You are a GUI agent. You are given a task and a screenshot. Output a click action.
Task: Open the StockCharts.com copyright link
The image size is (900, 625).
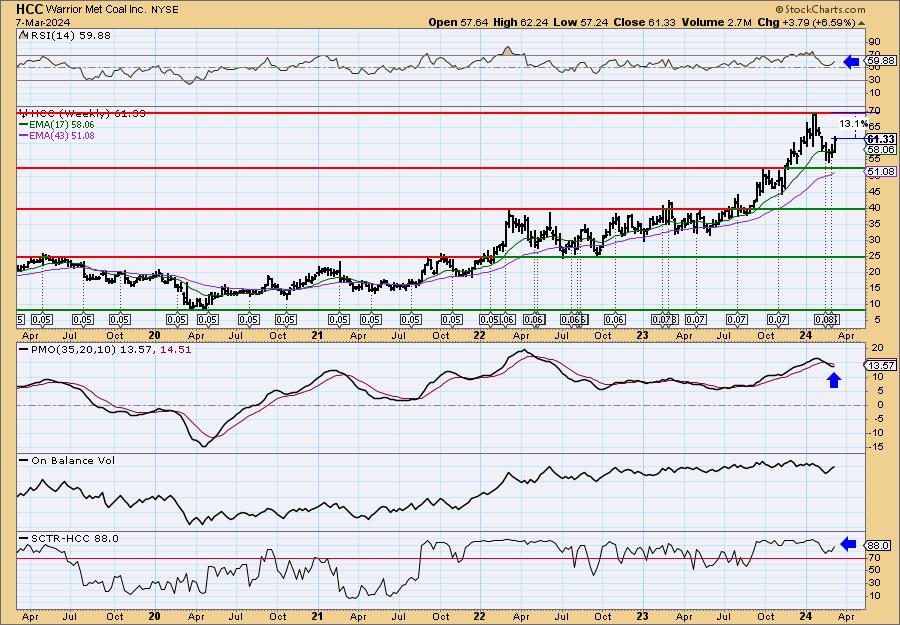[x=820, y=9]
